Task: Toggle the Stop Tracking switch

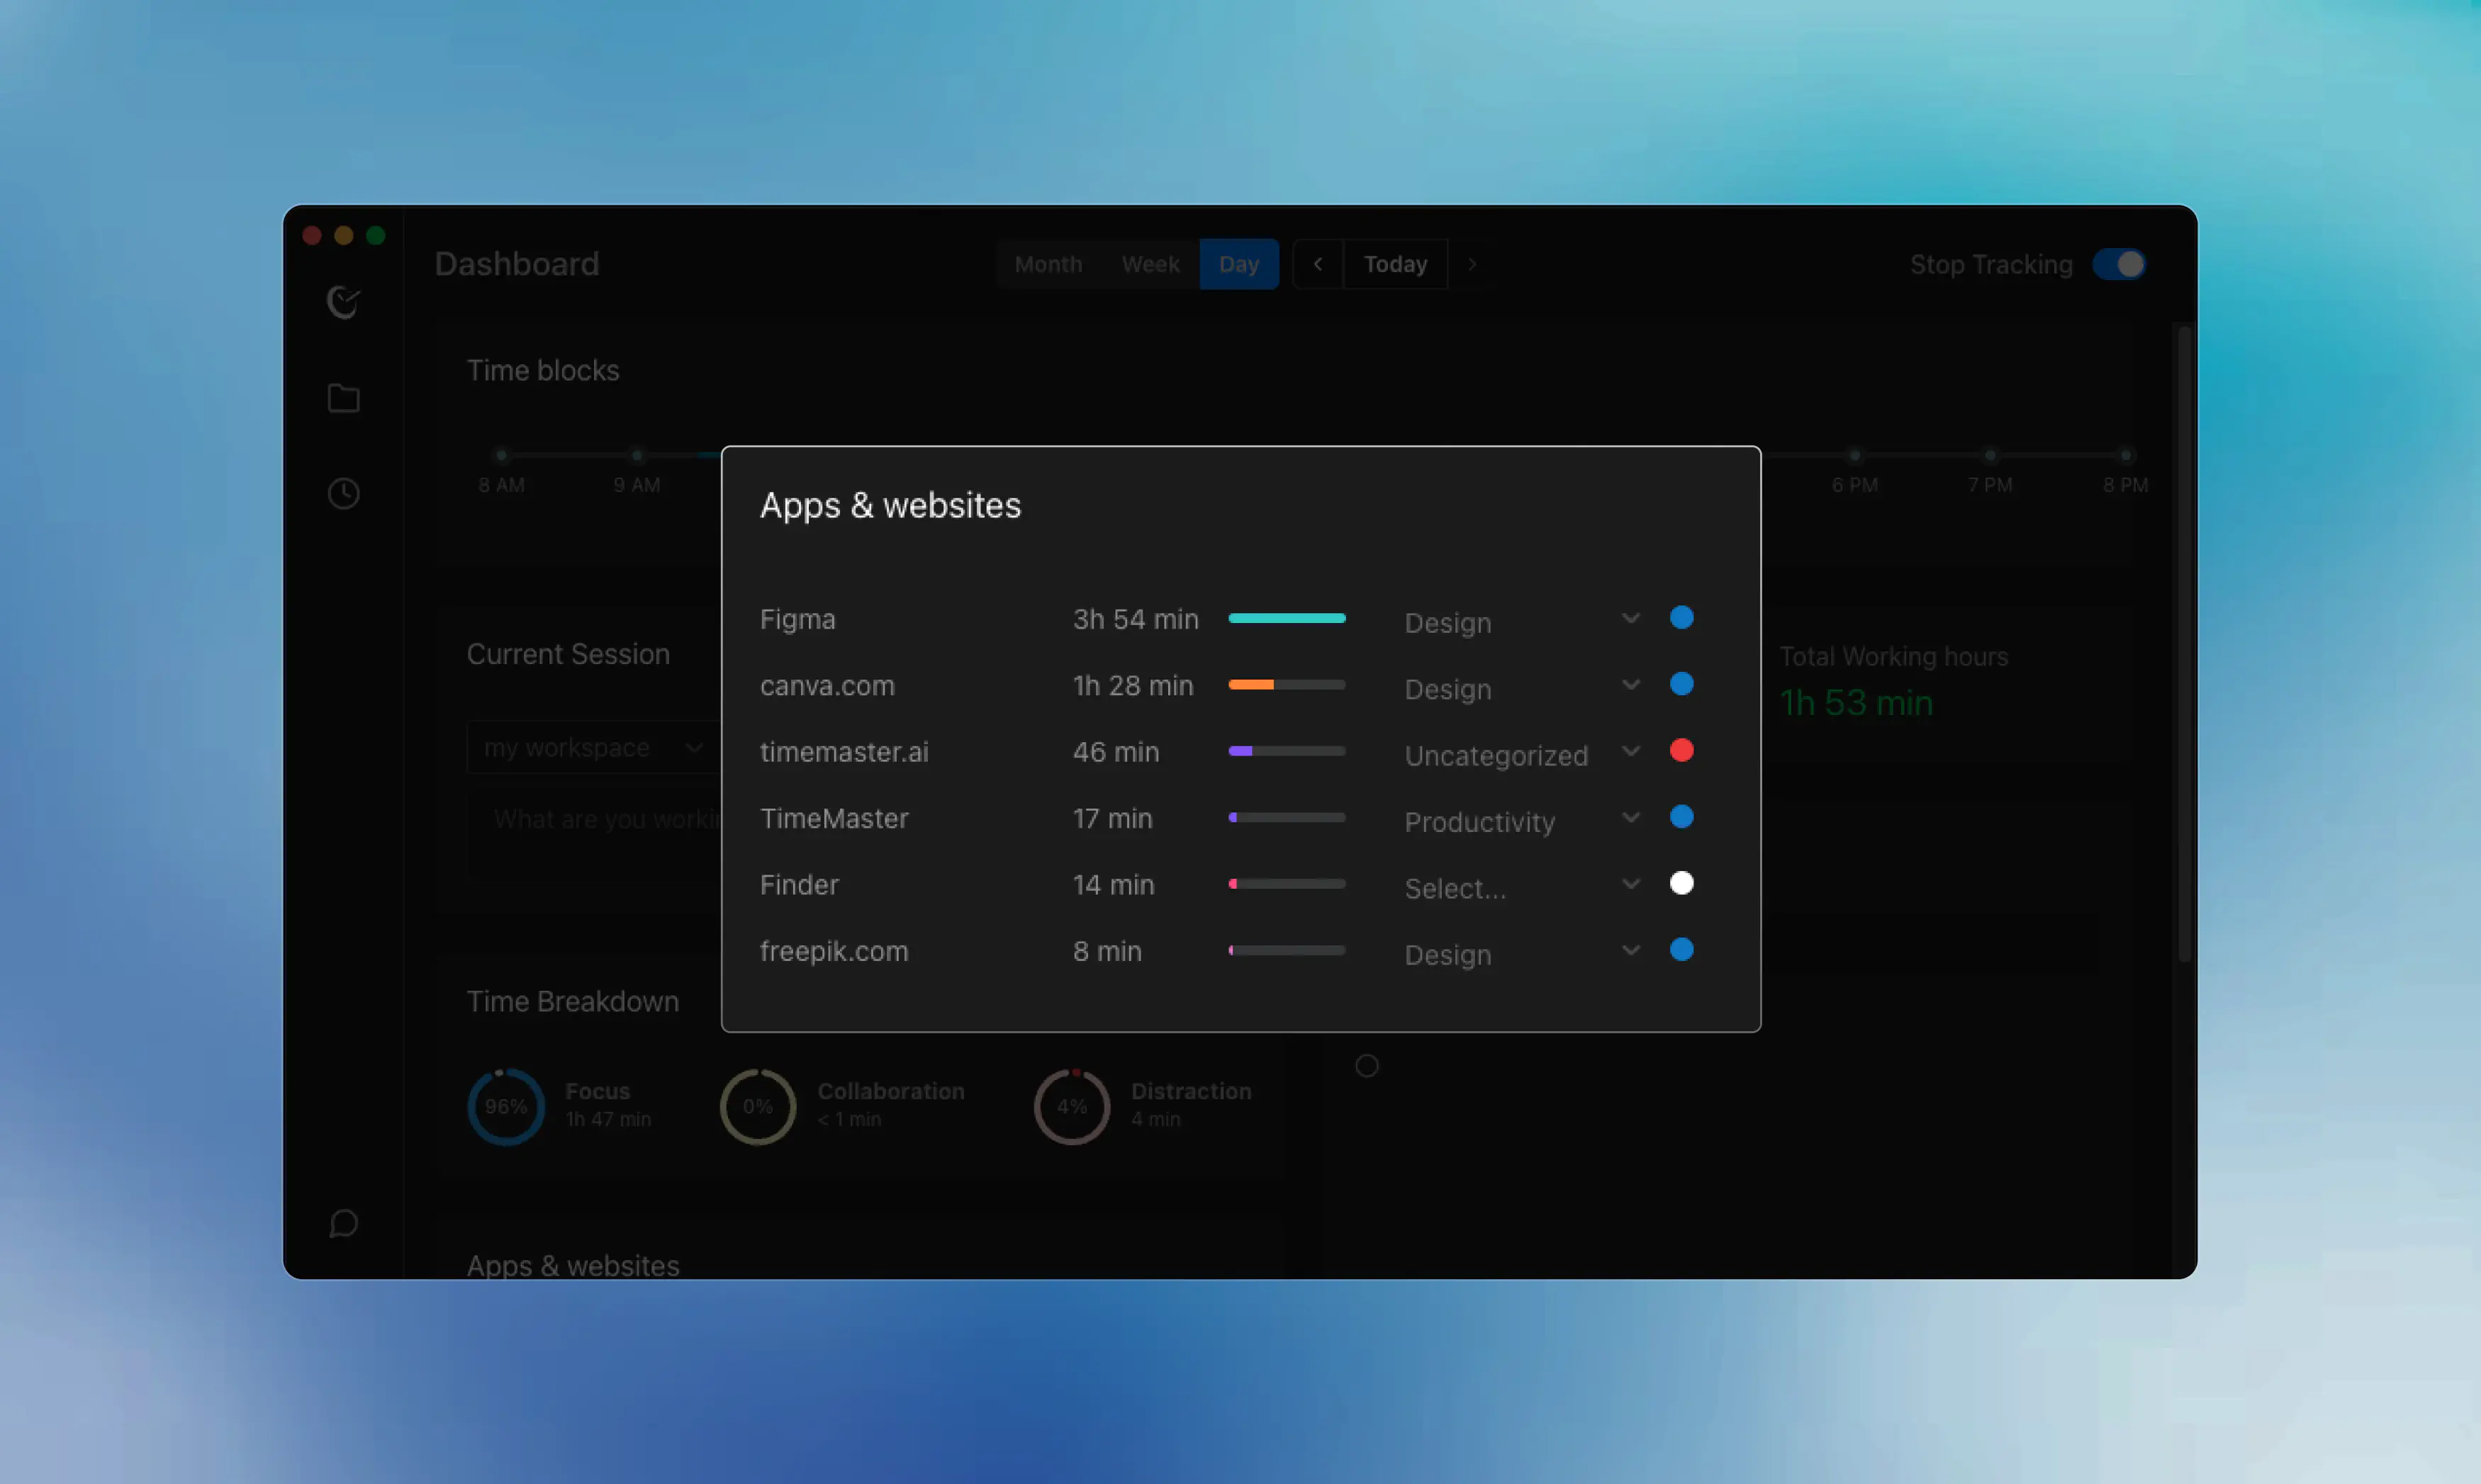Action: pos(2118,264)
